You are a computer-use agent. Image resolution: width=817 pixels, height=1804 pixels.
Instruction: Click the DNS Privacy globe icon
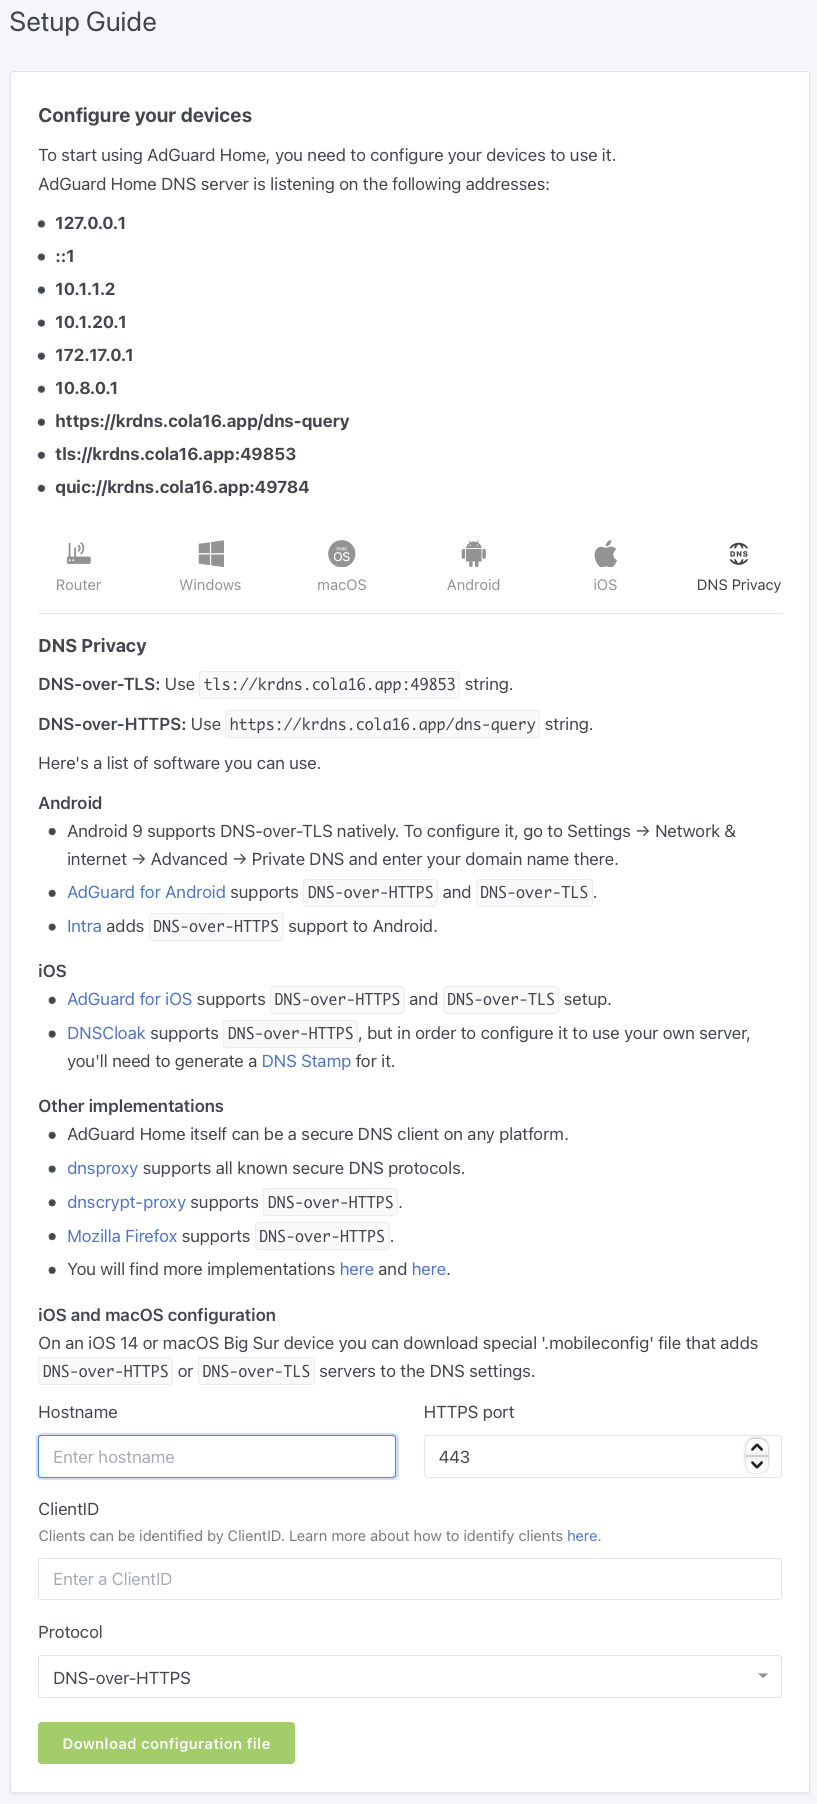coord(739,553)
